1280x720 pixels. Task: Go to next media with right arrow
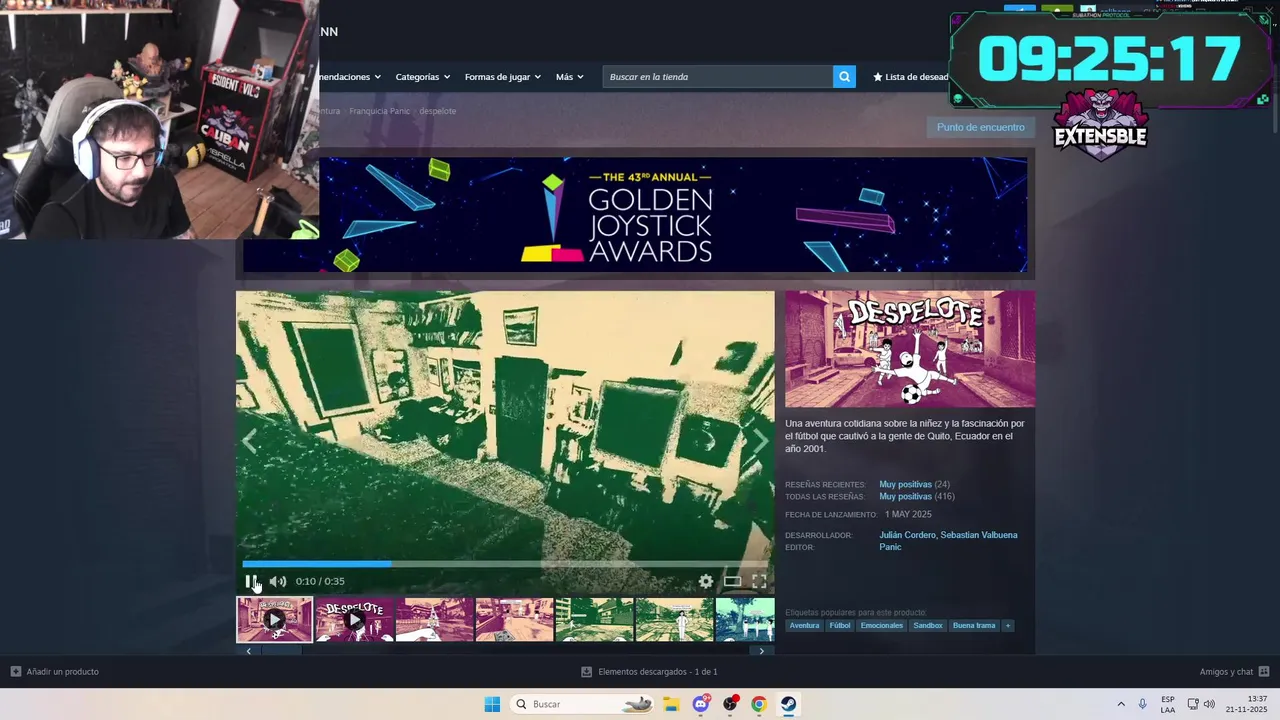point(761,441)
